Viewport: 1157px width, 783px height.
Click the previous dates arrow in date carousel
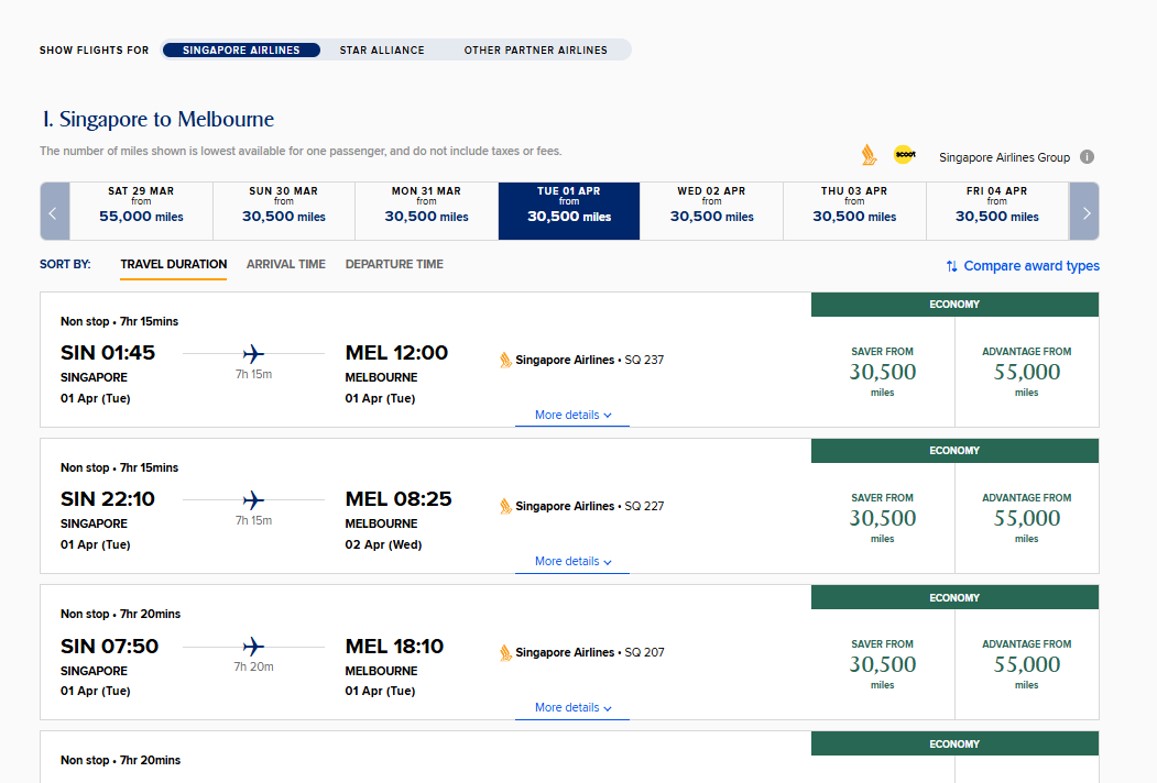(55, 212)
